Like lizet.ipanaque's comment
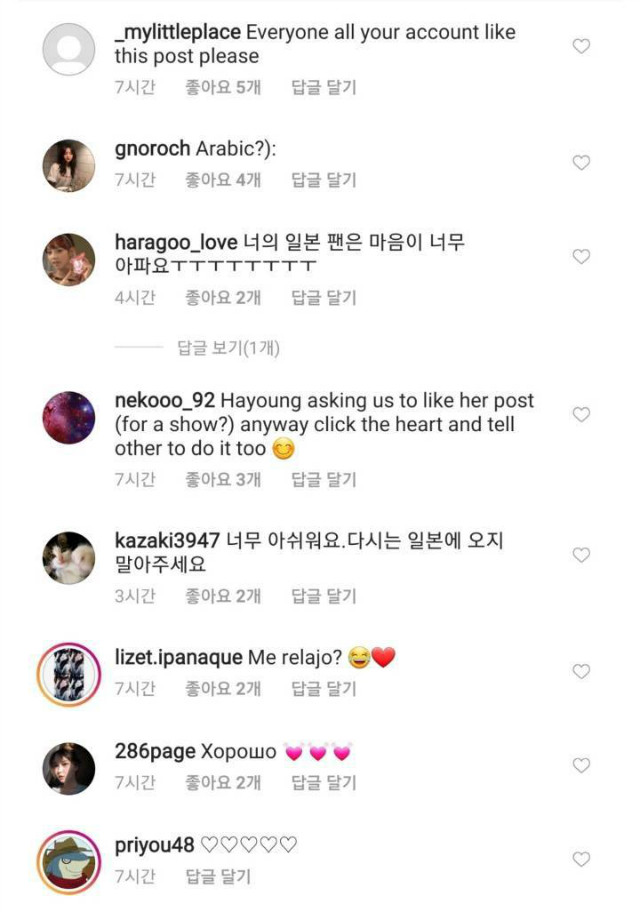Viewport: 640px width, 912px height. click(x=581, y=671)
